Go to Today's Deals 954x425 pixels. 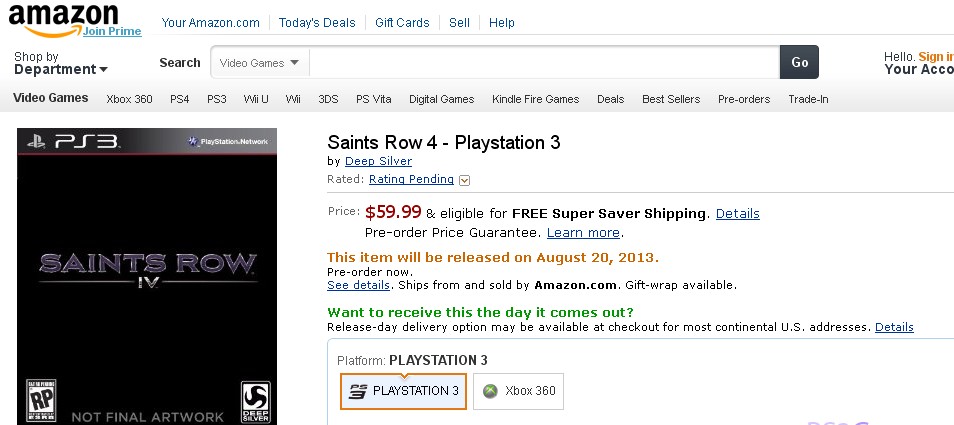(317, 23)
